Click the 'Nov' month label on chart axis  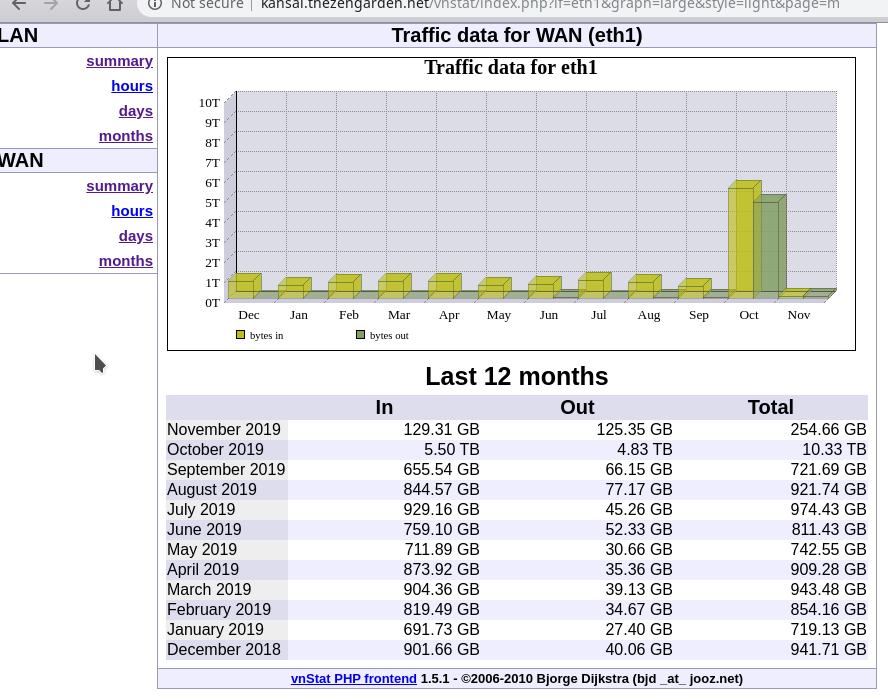pos(799,315)
